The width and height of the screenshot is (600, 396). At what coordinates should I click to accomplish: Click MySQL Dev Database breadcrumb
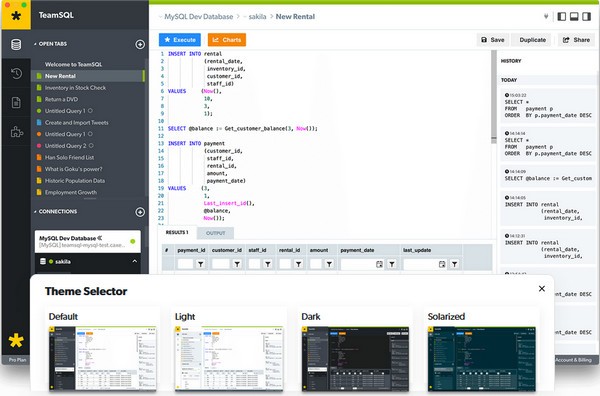point(199,16)
